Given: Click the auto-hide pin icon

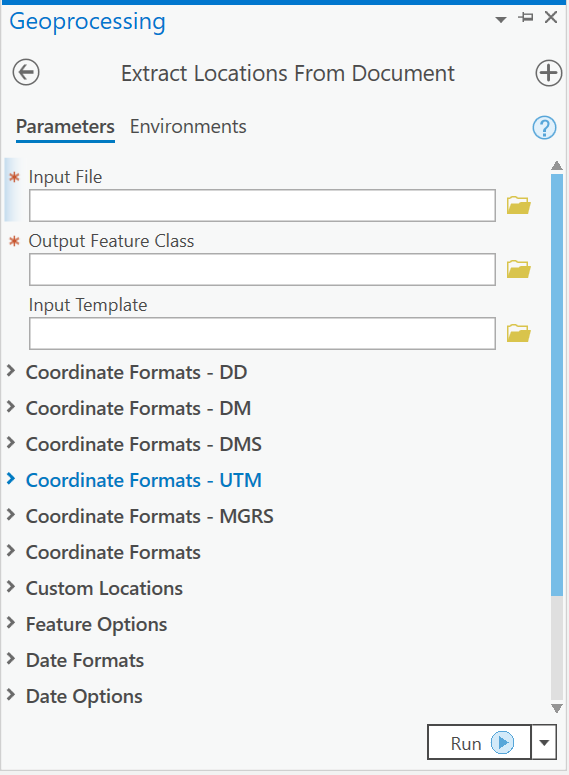Looking at the screenshot, I should coord(526,18).
